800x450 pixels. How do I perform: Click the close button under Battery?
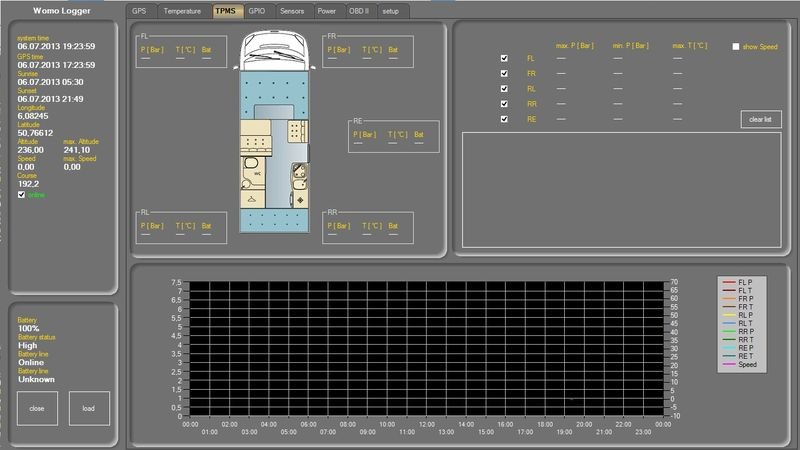point(37,408)
